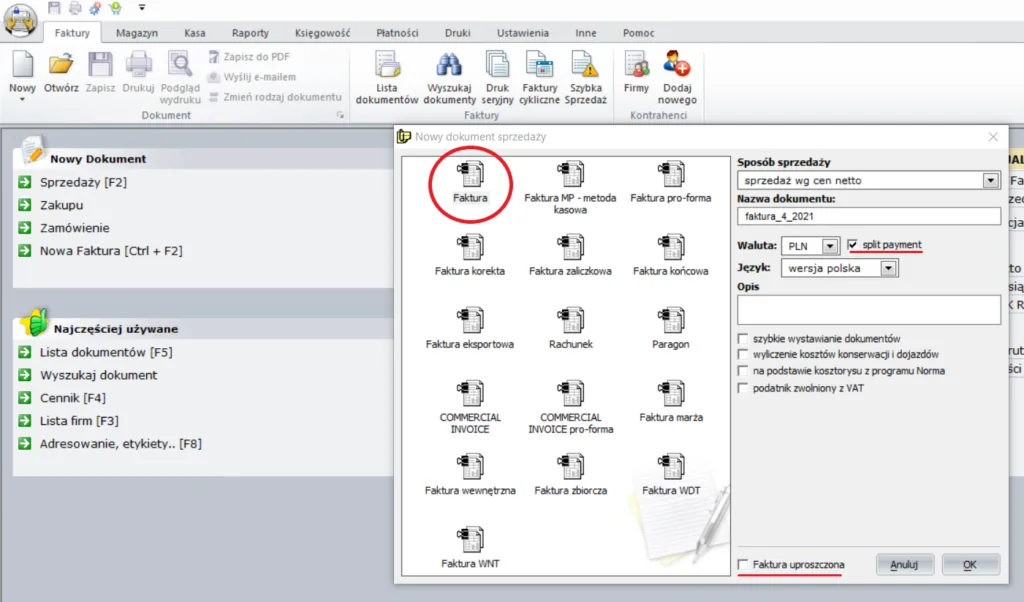The image size is (1024, 602).
Task: Tick the podatnik zwolniony z VAT checkbox
Action: [x=743, y=387]
